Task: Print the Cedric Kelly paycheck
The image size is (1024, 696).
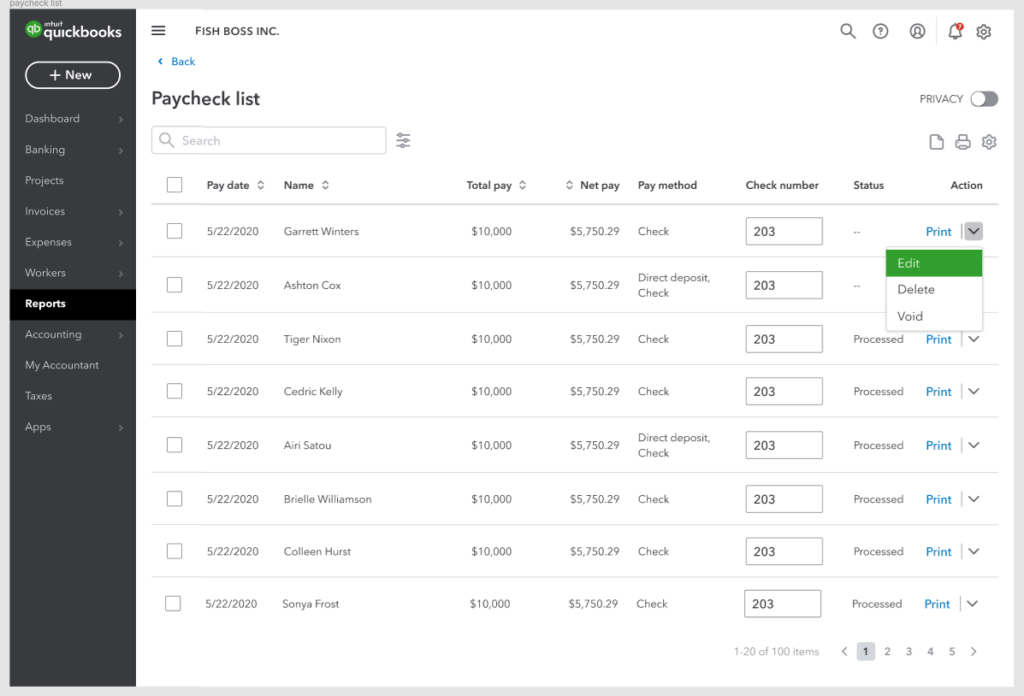Action: (938, 391)
